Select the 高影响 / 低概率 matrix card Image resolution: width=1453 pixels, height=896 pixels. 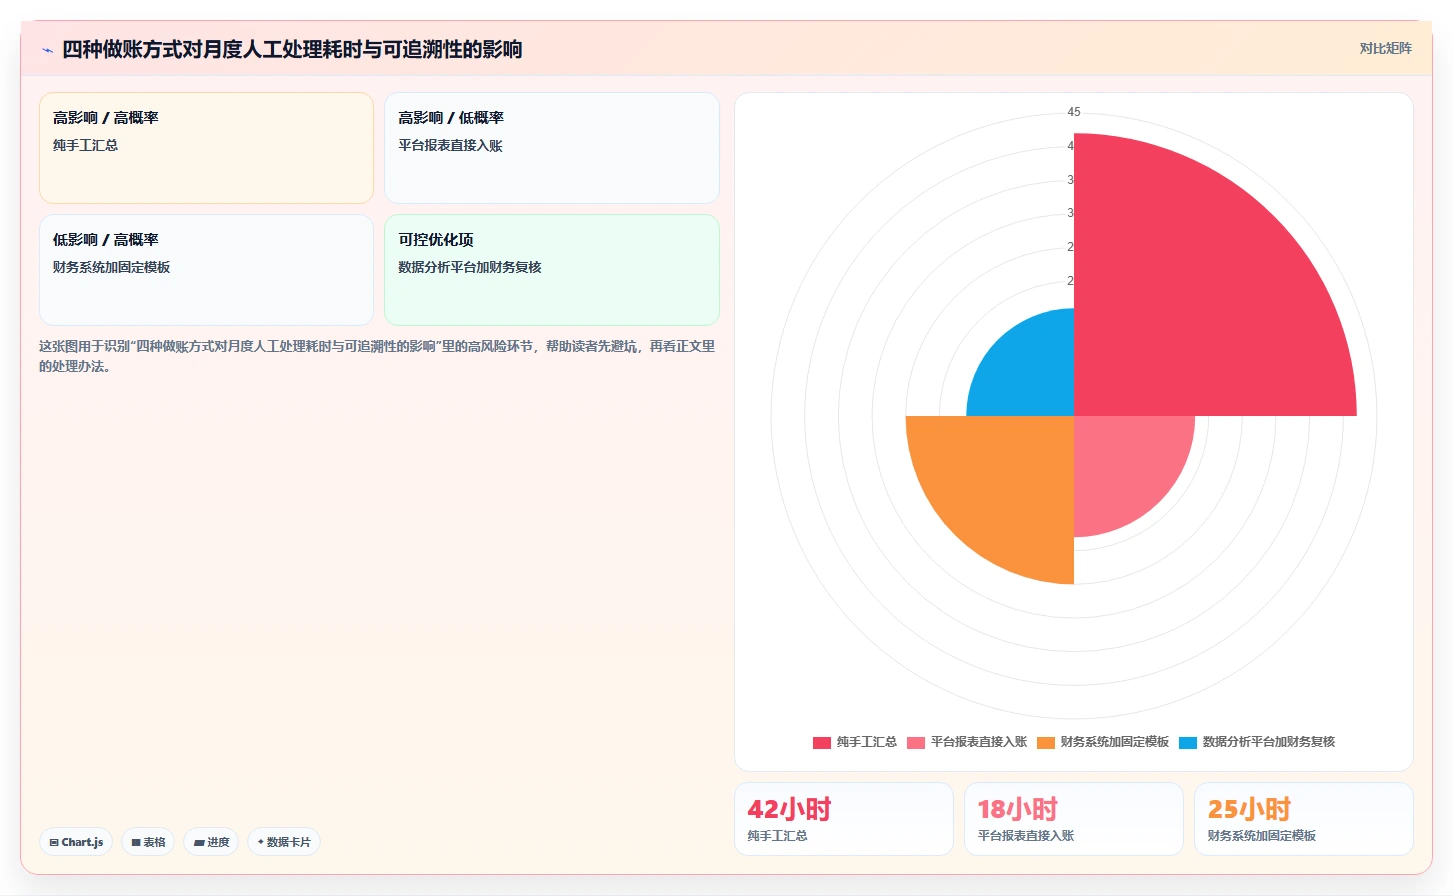point(552,148)
